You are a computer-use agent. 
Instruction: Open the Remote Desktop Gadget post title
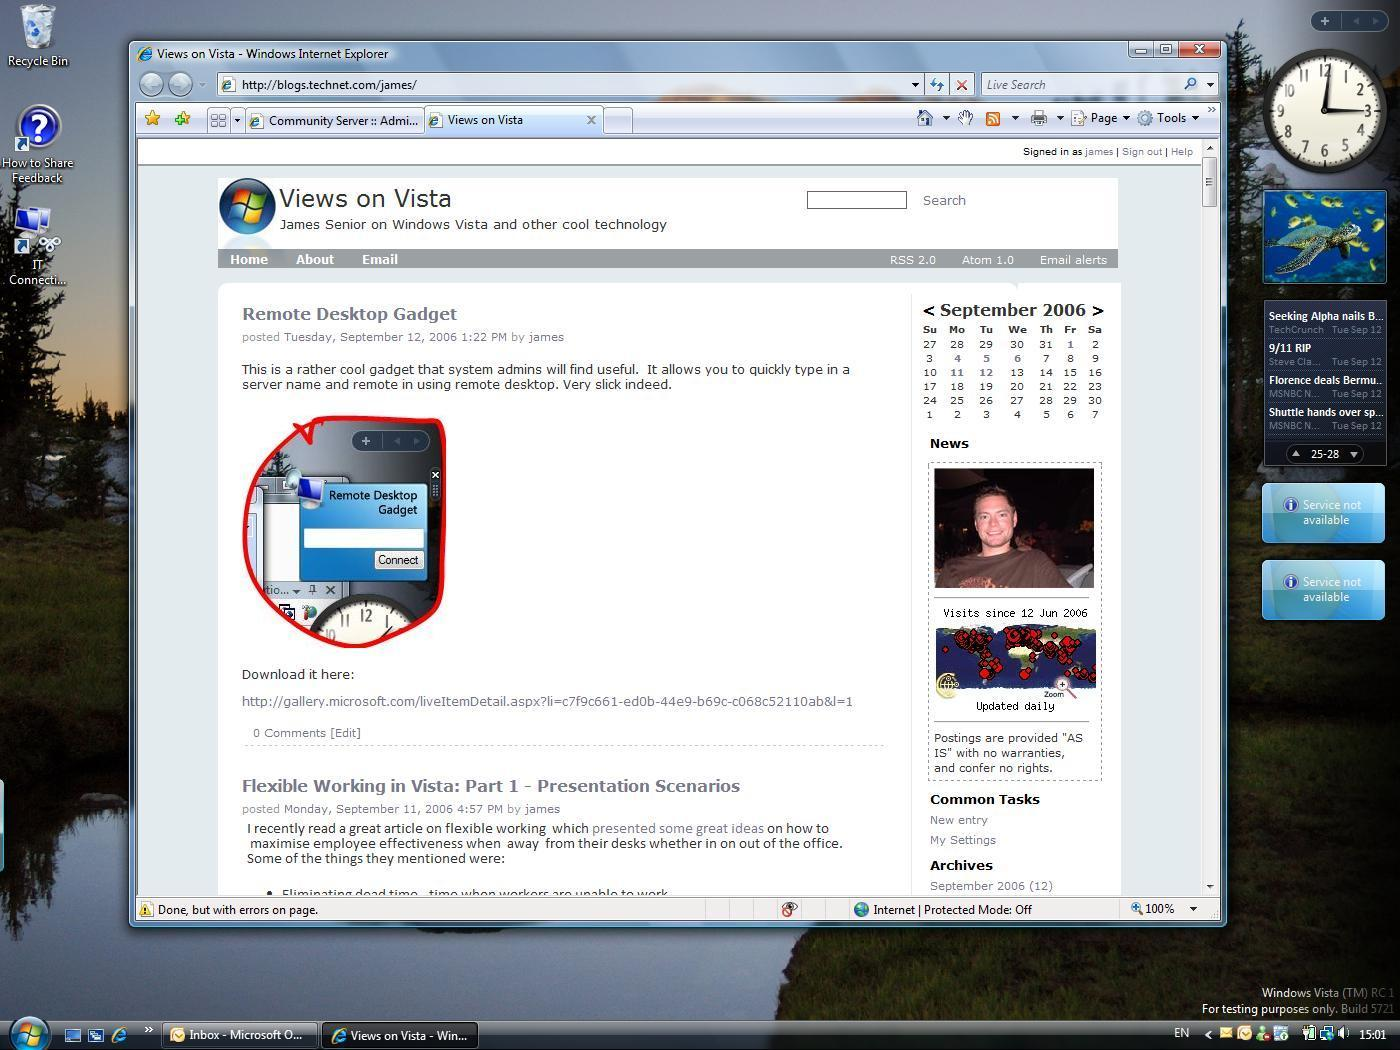click(349, 314)
